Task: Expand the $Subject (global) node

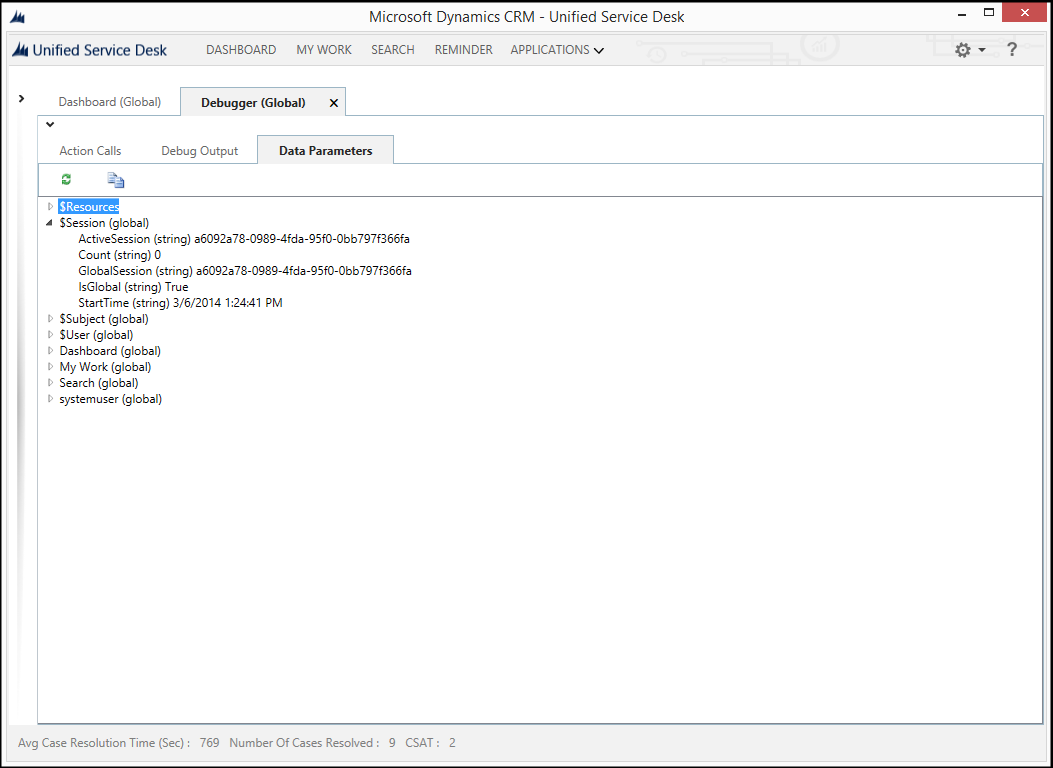Action: pos(50,318)
